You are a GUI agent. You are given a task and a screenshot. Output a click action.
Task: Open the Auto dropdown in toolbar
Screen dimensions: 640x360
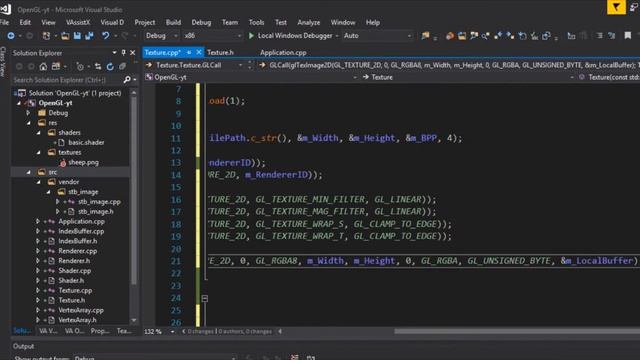click(x=377, y=36)
